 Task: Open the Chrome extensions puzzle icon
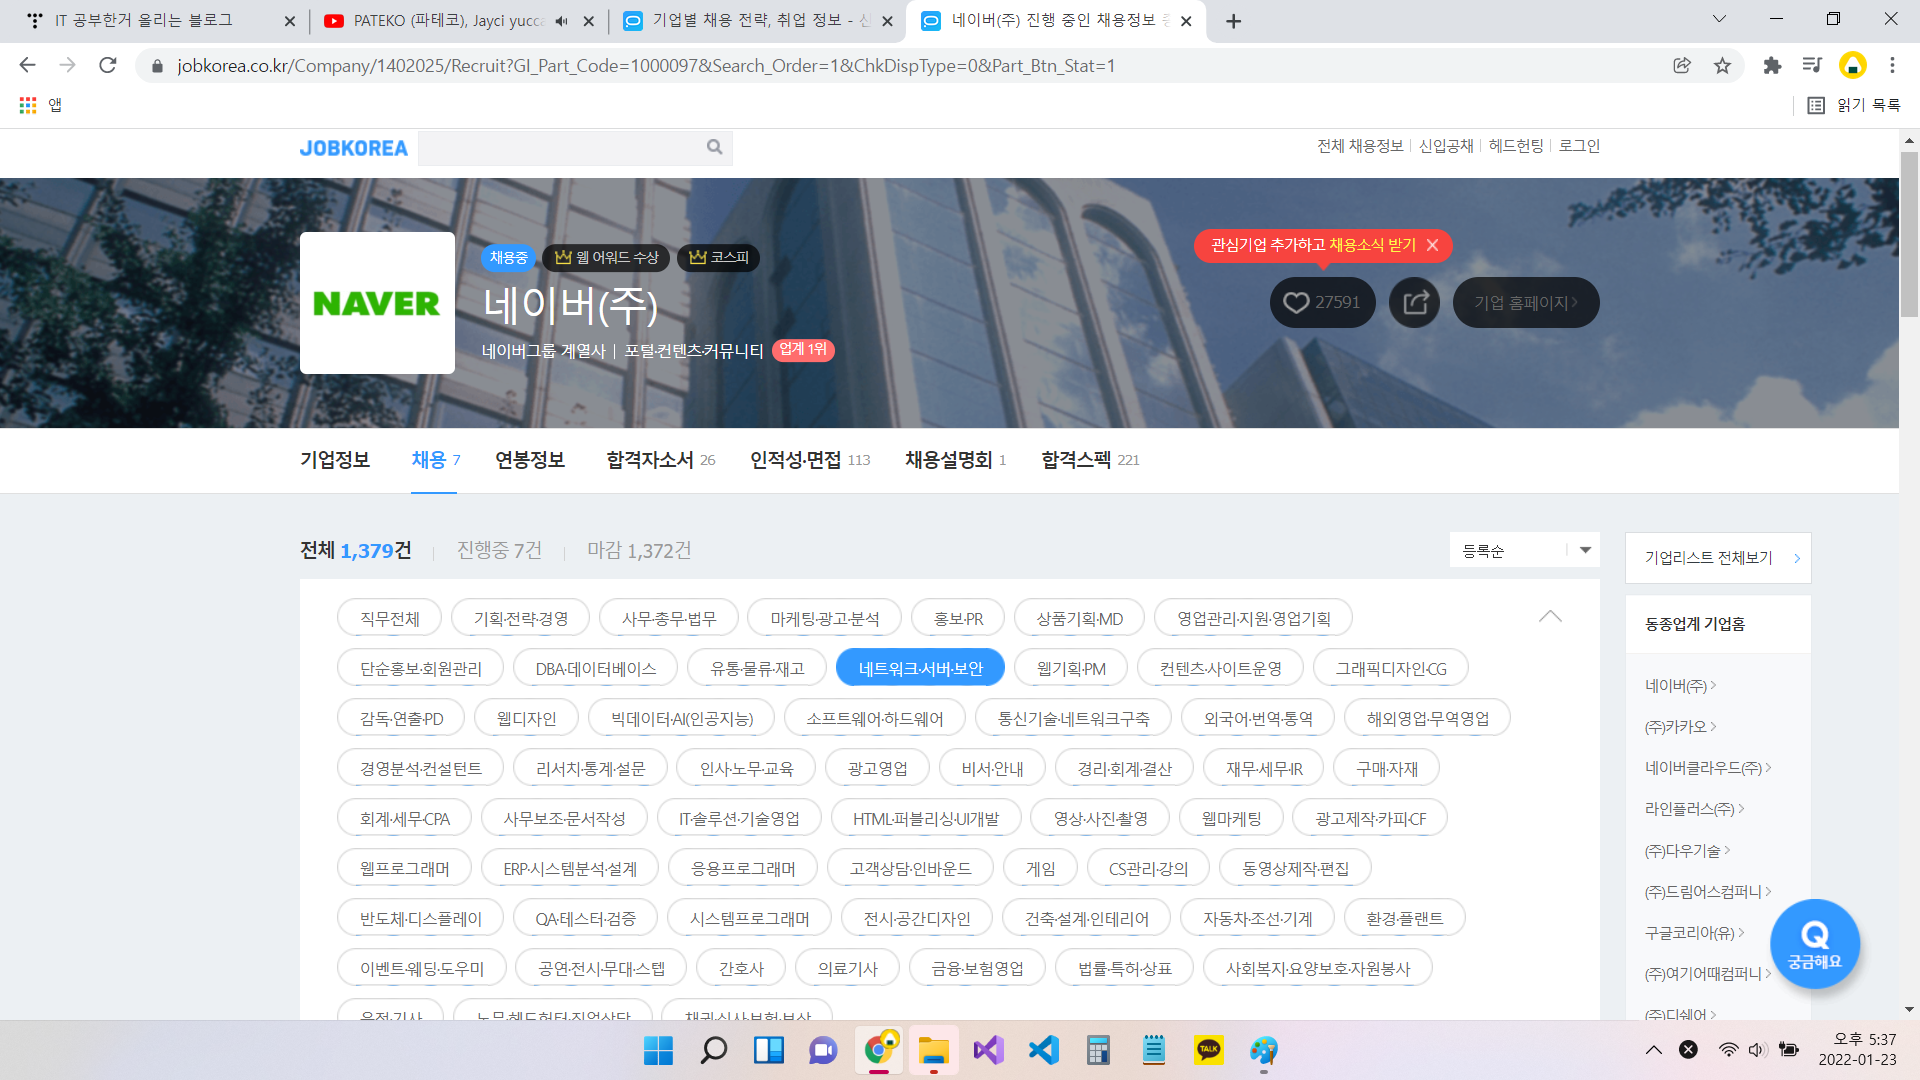click(x=1772, y=66)
